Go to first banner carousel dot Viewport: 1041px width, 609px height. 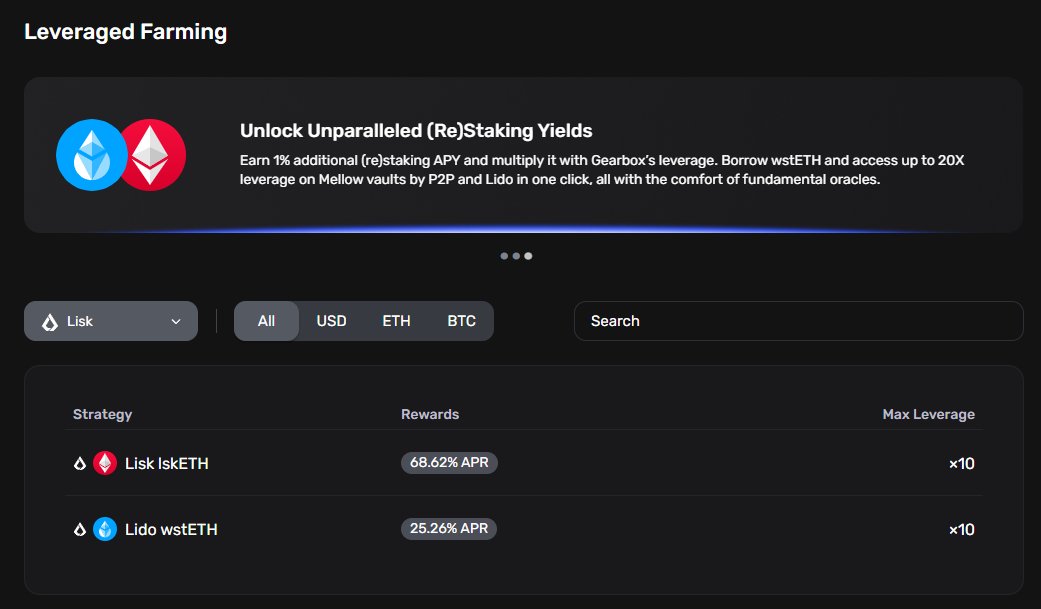pyautogui.click(x=504, y=256)
